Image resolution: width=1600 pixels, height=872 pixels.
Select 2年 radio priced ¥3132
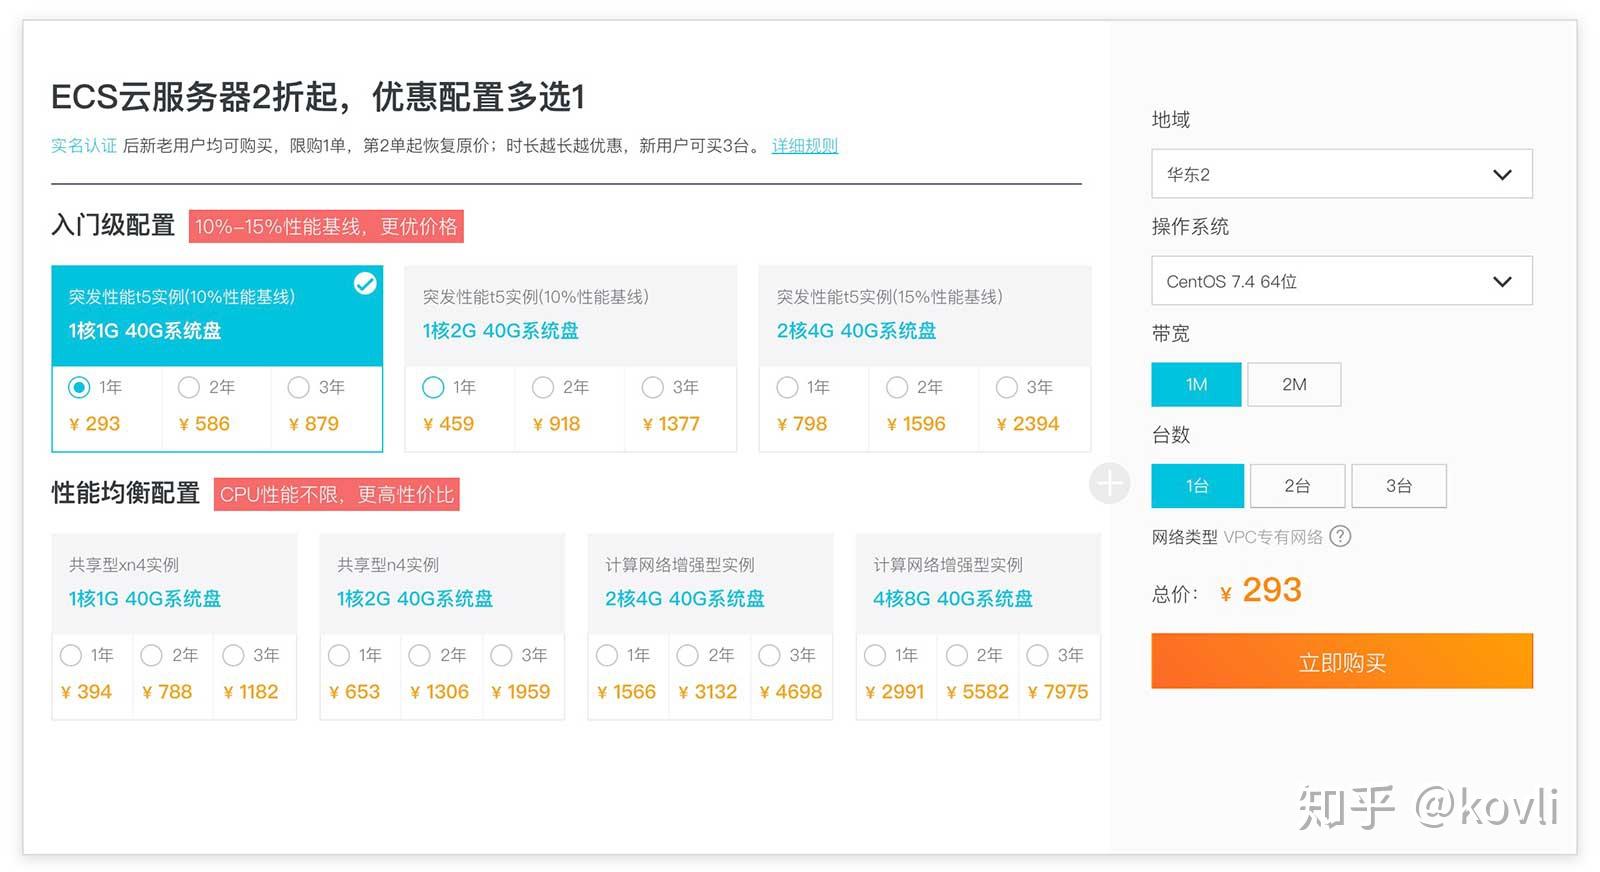point(687,655)
